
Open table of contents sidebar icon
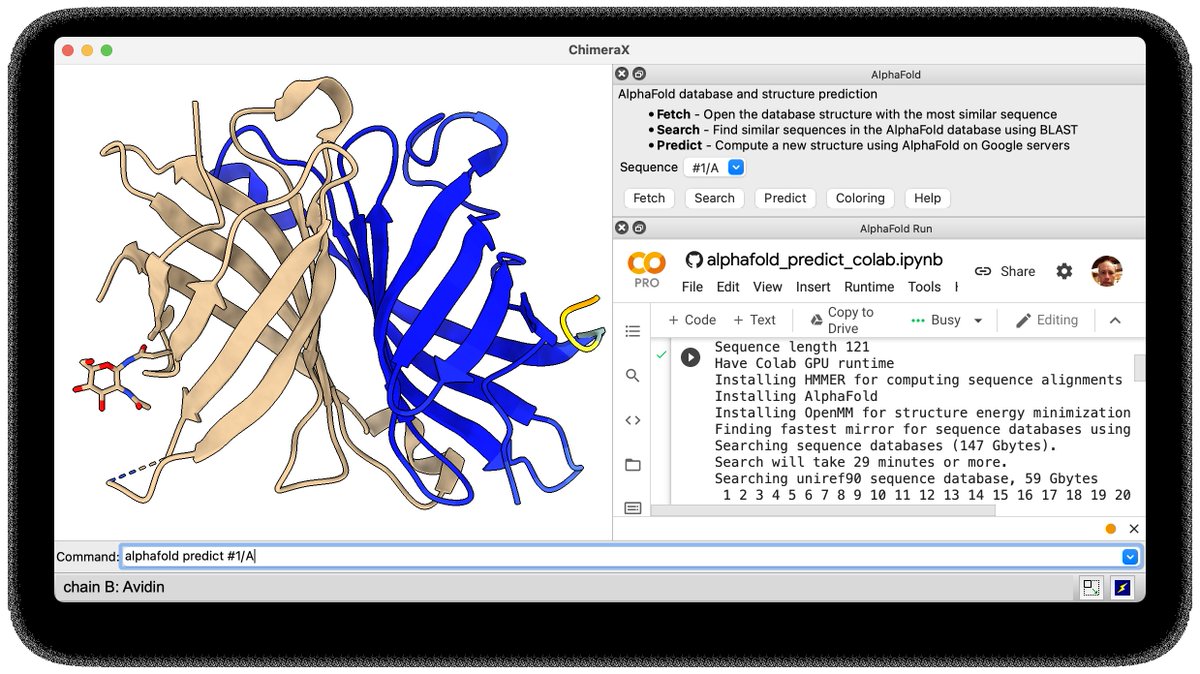(633, 331)
